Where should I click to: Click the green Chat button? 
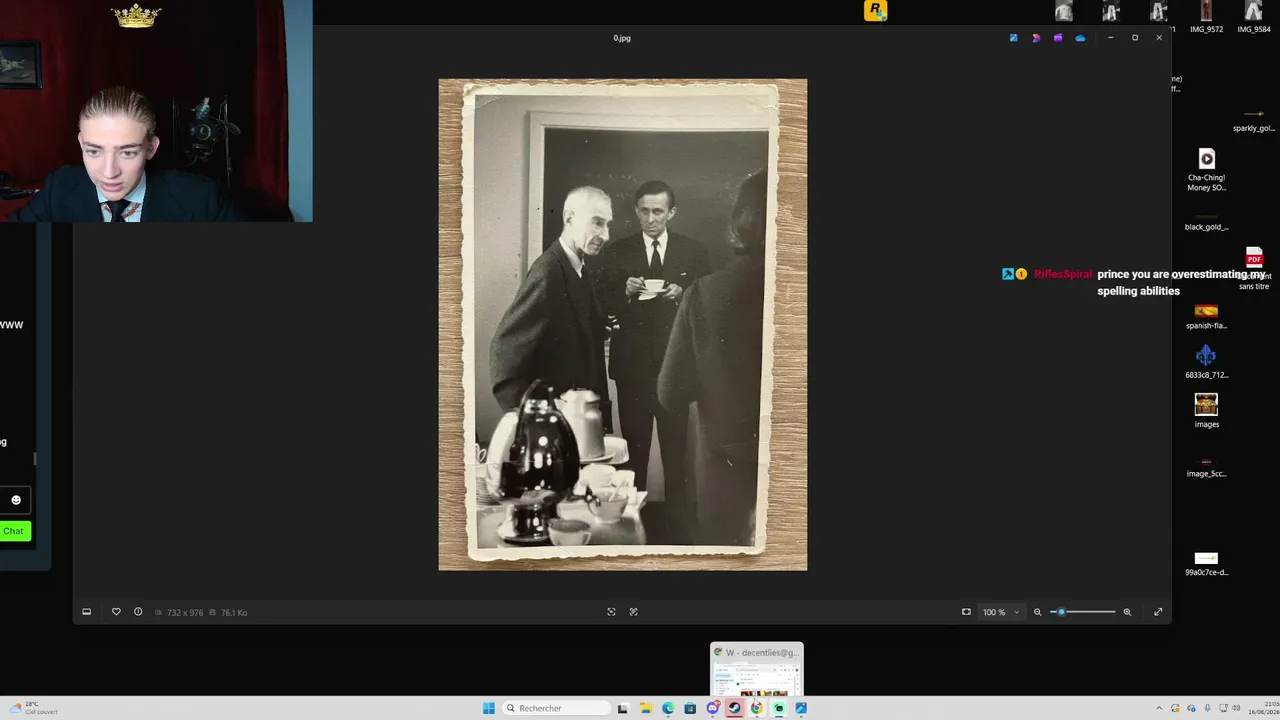tap(14, 531)
